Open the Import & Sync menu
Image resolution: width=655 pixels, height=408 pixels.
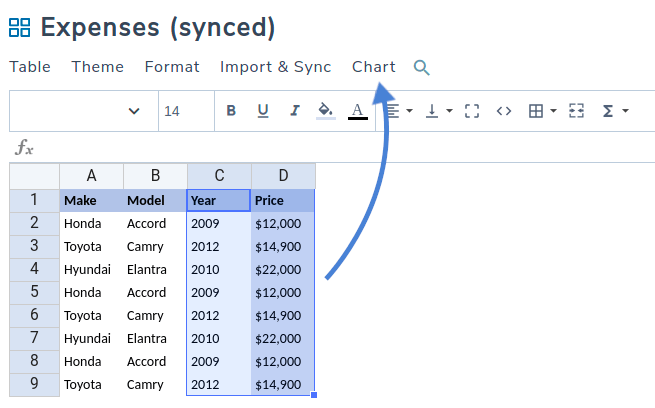275,67
